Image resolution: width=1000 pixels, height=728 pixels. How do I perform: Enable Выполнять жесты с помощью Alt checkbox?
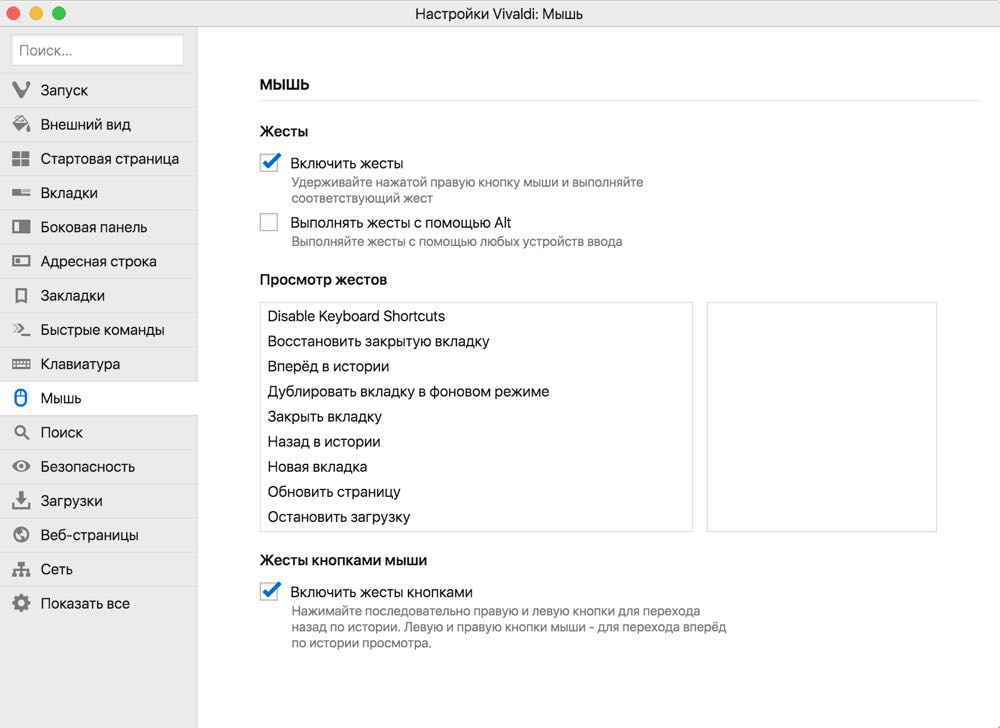[269, 222]
